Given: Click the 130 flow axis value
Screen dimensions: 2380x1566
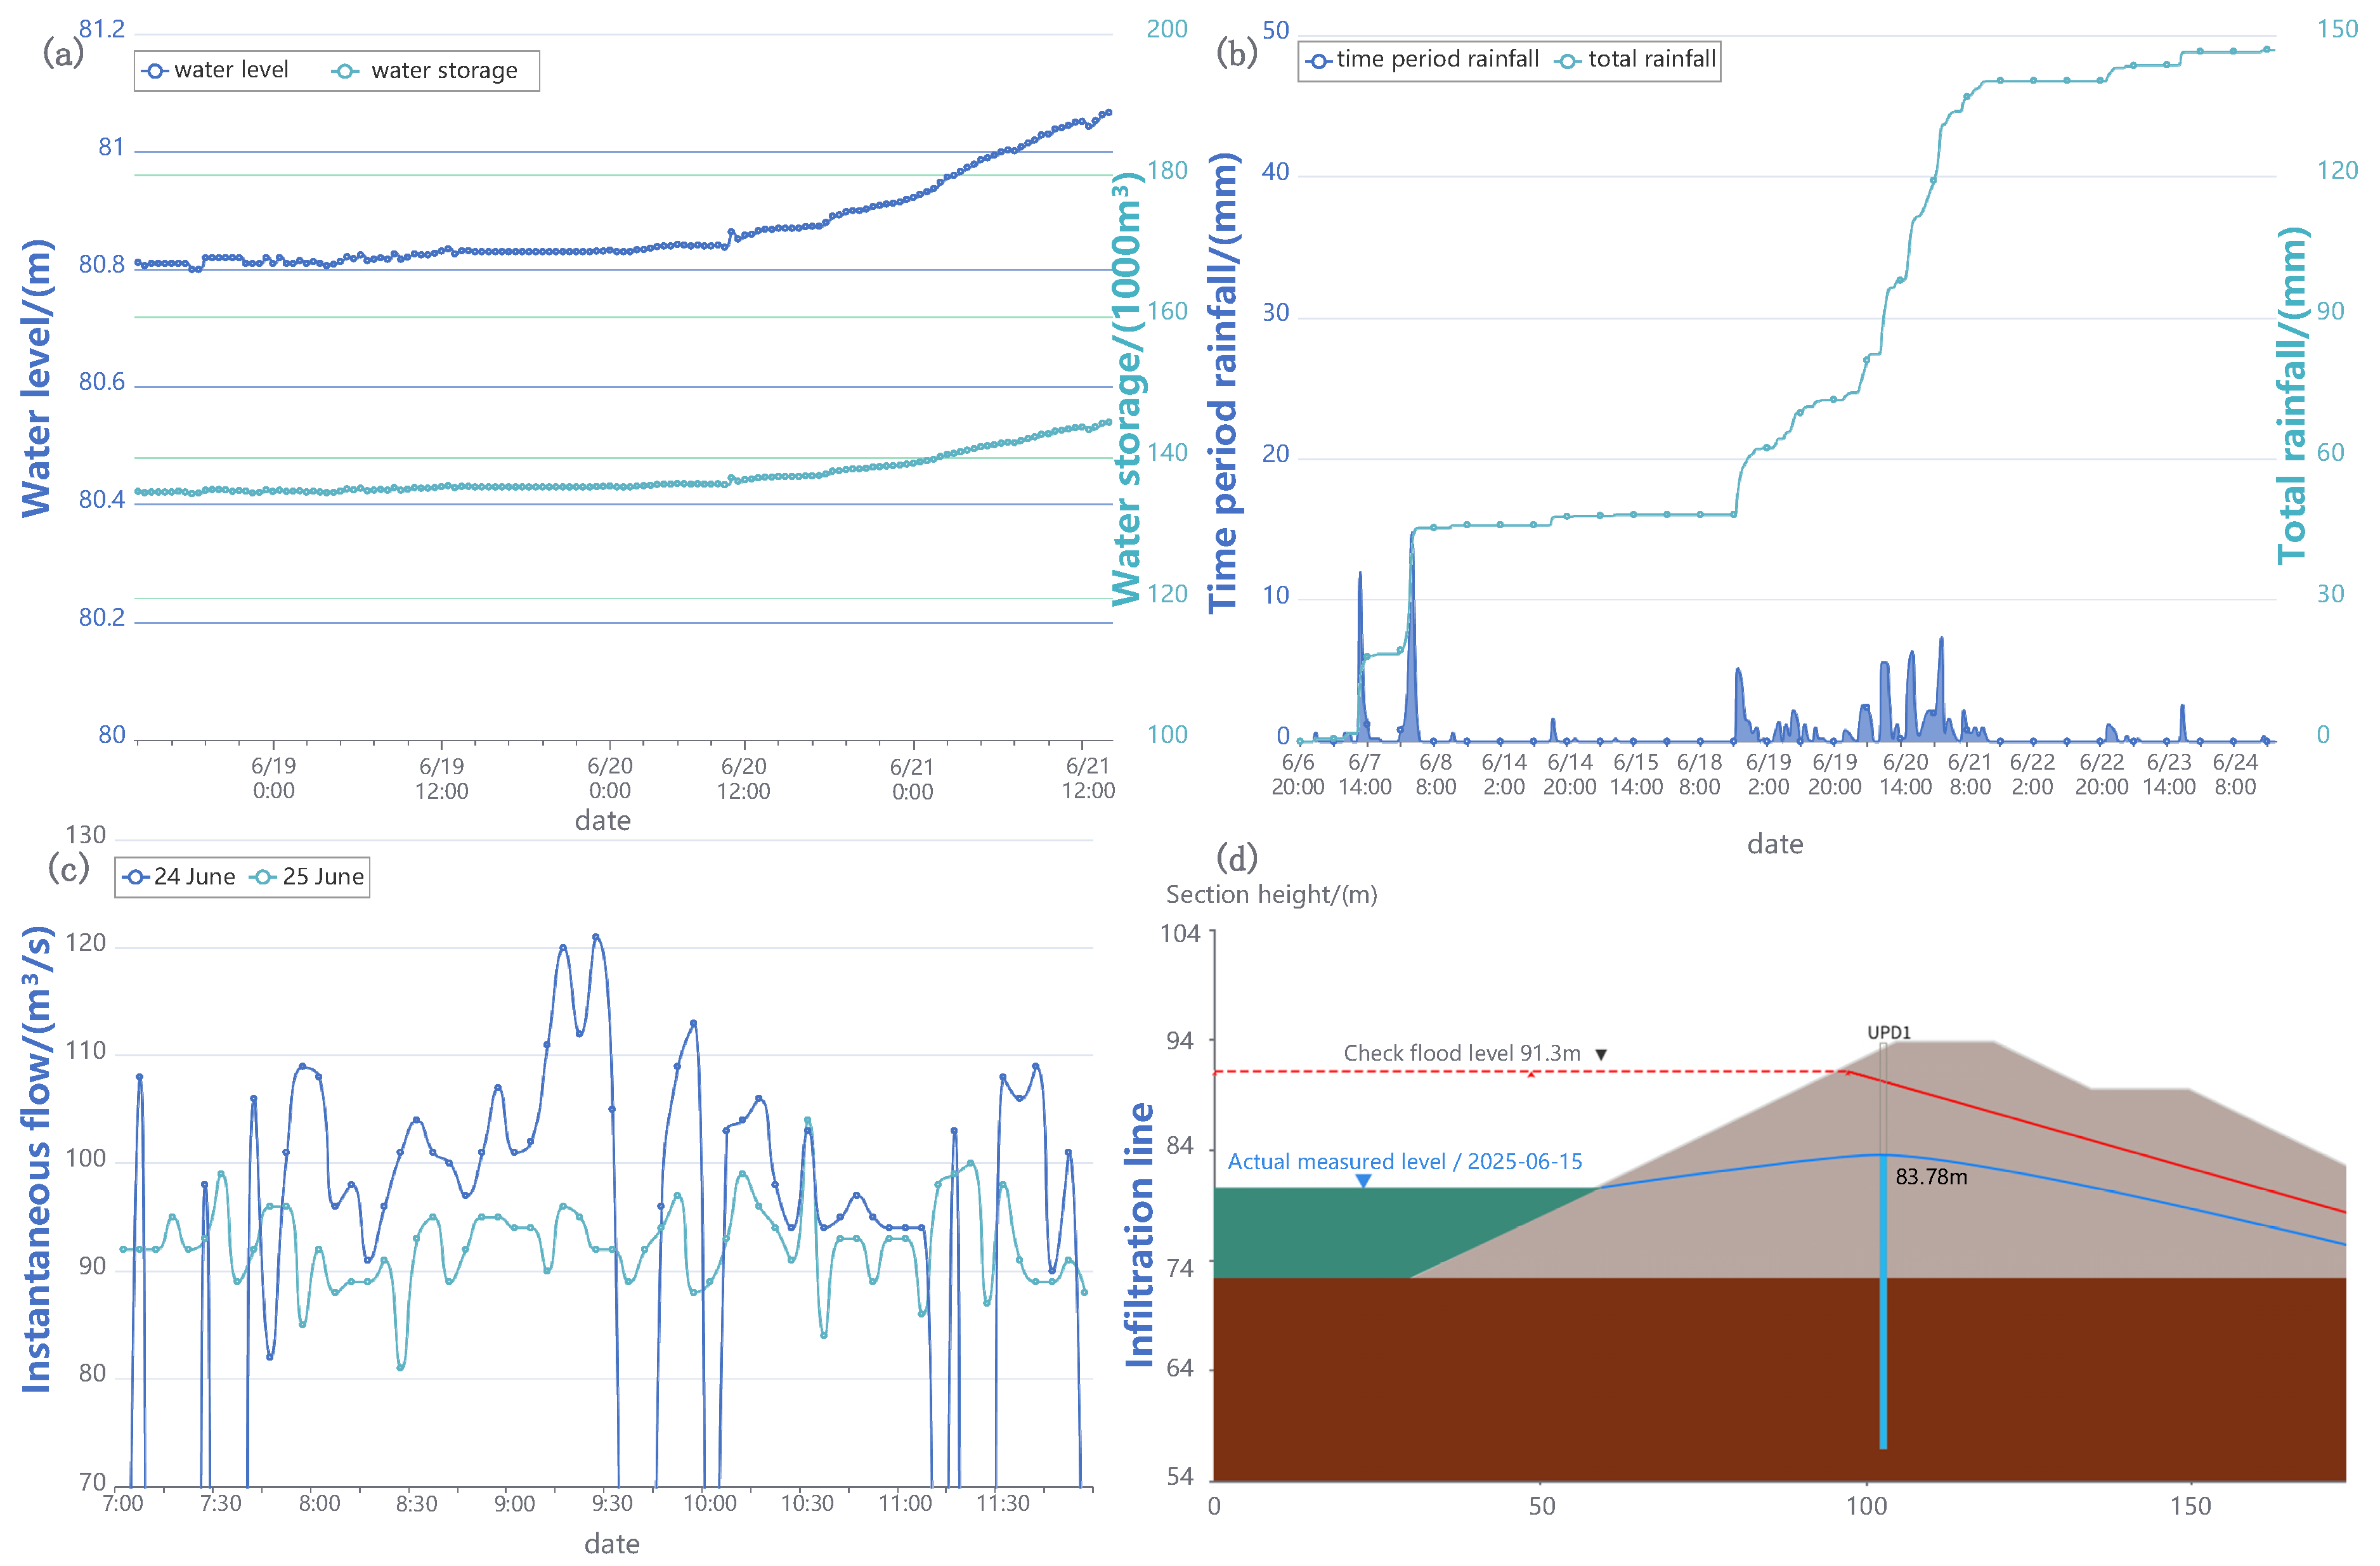Looking at the screenshot, I should [85, 835].
